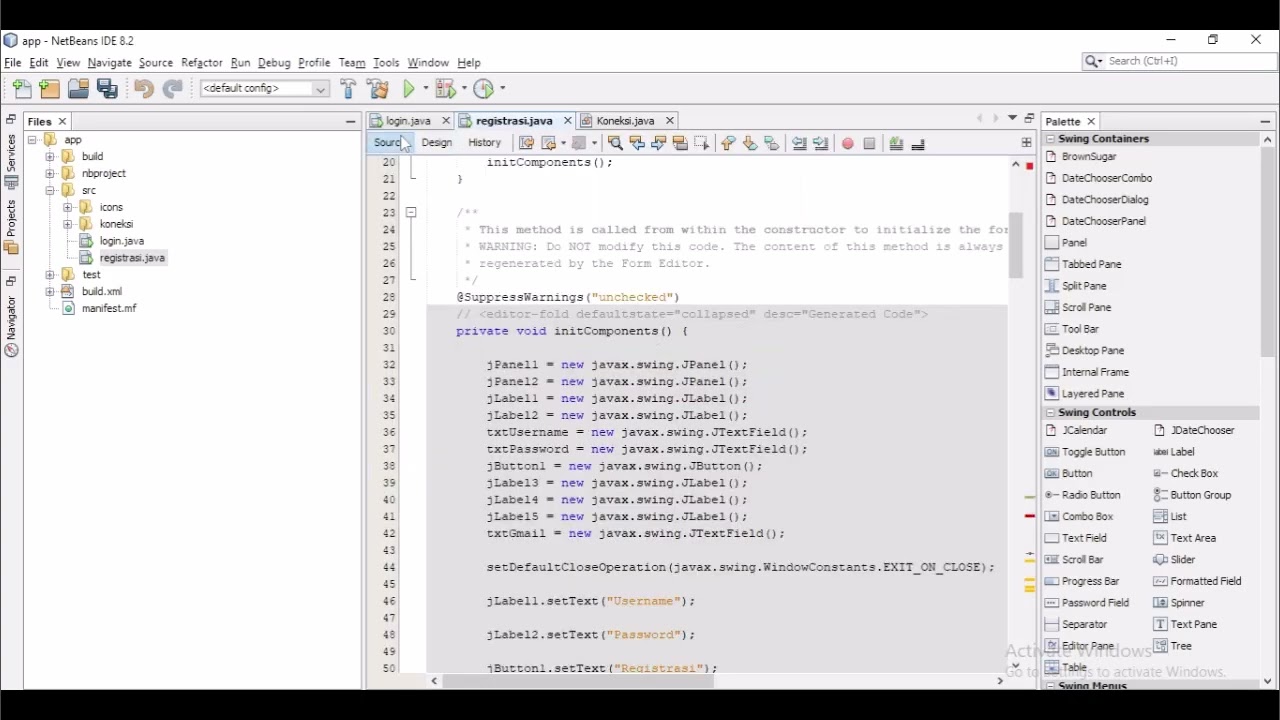This screenshot has height=720, width=1280.
Task: Collapse the app node in the Files tree
Action: coord(33,140)
